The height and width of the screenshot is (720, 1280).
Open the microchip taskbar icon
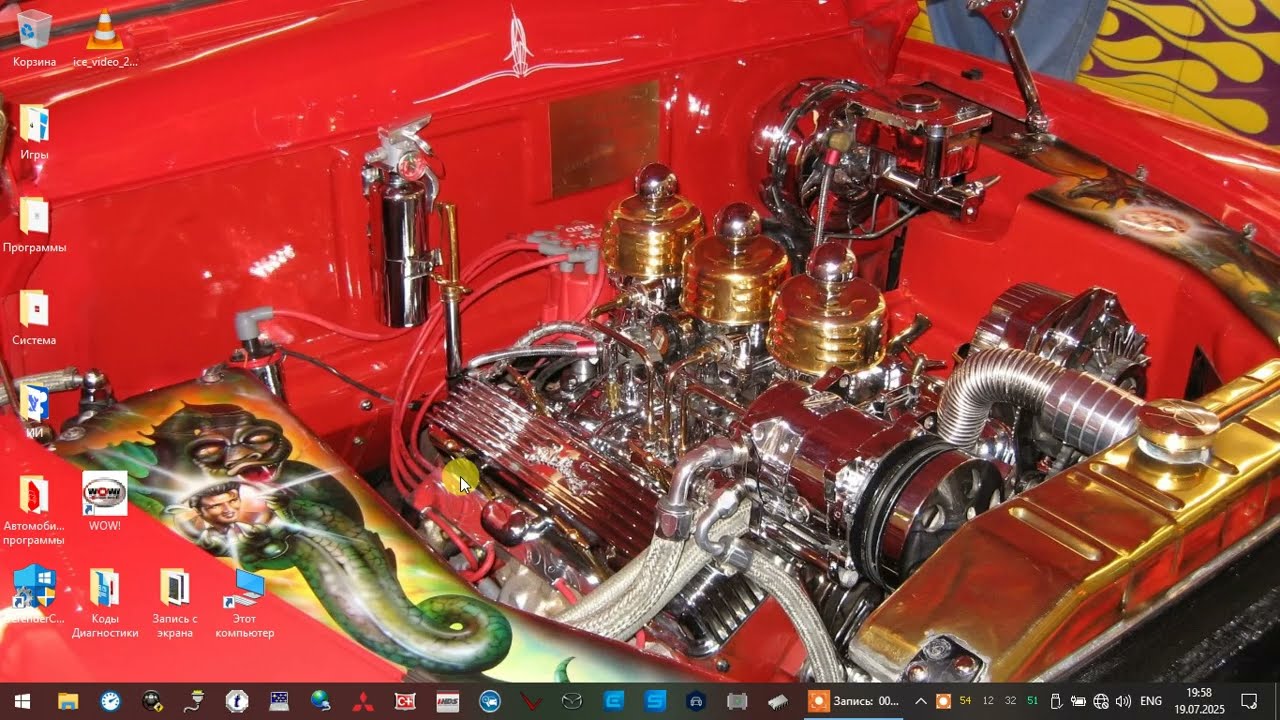(x=779, y=701)
